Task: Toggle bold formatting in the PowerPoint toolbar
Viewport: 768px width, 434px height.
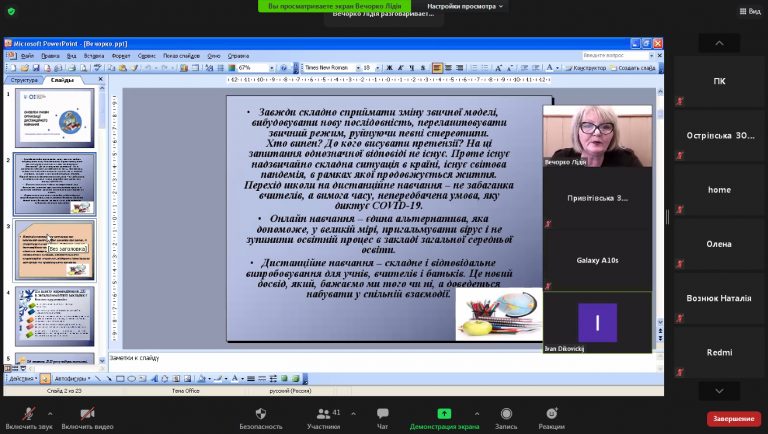Action: tap(388, 68)
